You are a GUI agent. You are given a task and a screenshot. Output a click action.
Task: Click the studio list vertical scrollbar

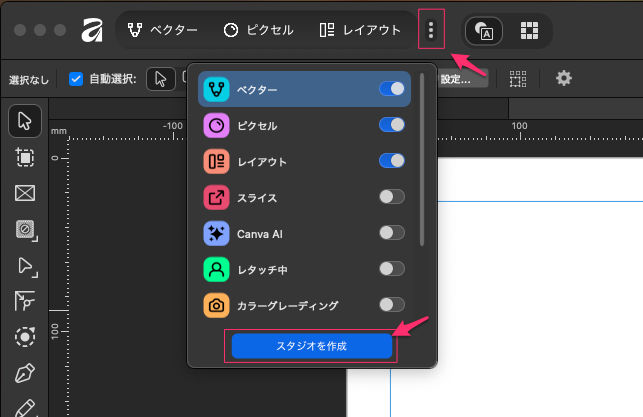pyautogui.click(x=424, y=160)
